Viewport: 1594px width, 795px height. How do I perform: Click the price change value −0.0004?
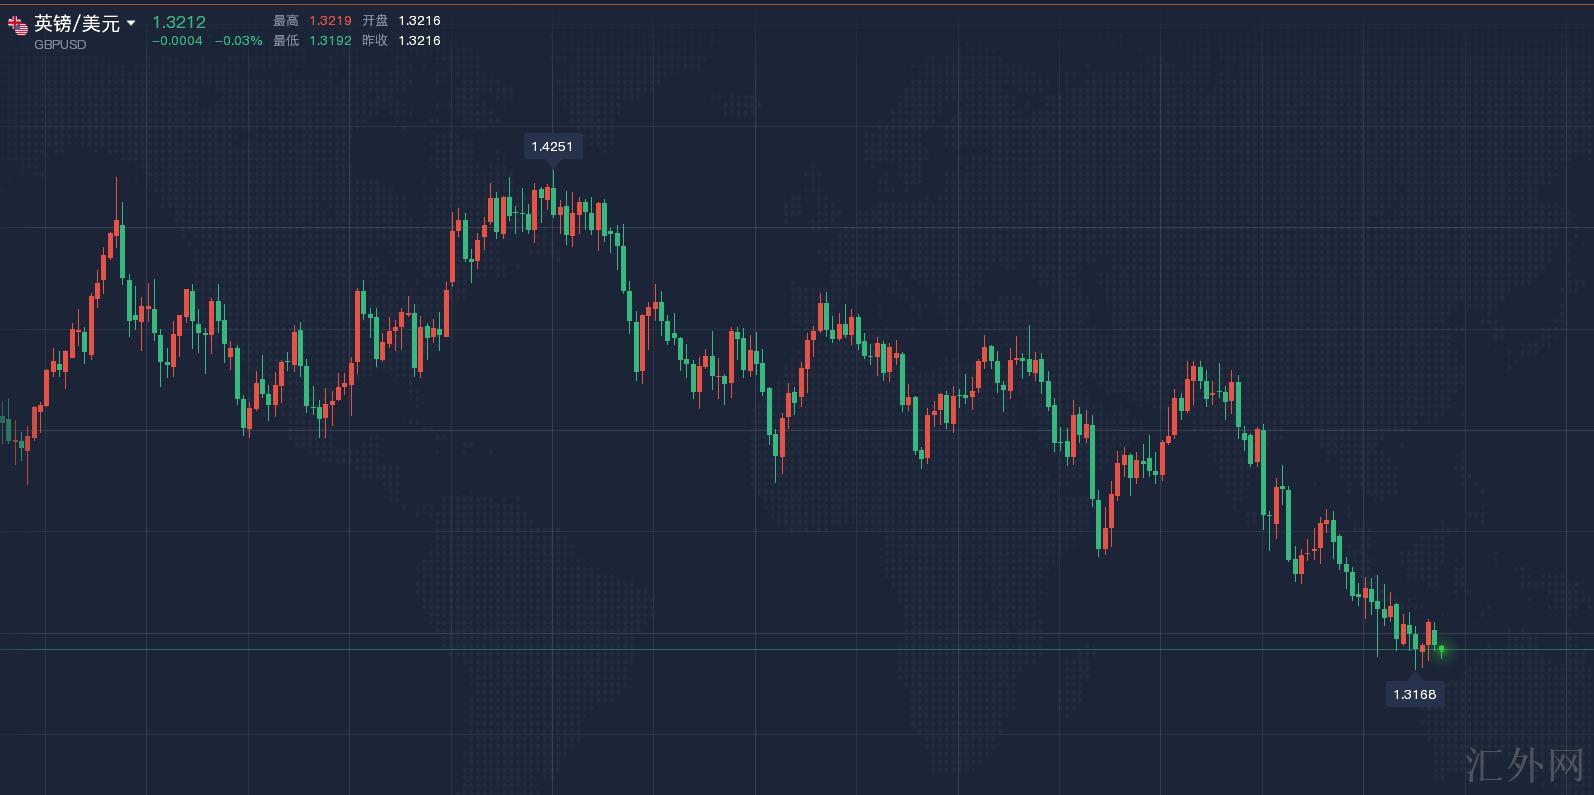click(x=177, y=41)
